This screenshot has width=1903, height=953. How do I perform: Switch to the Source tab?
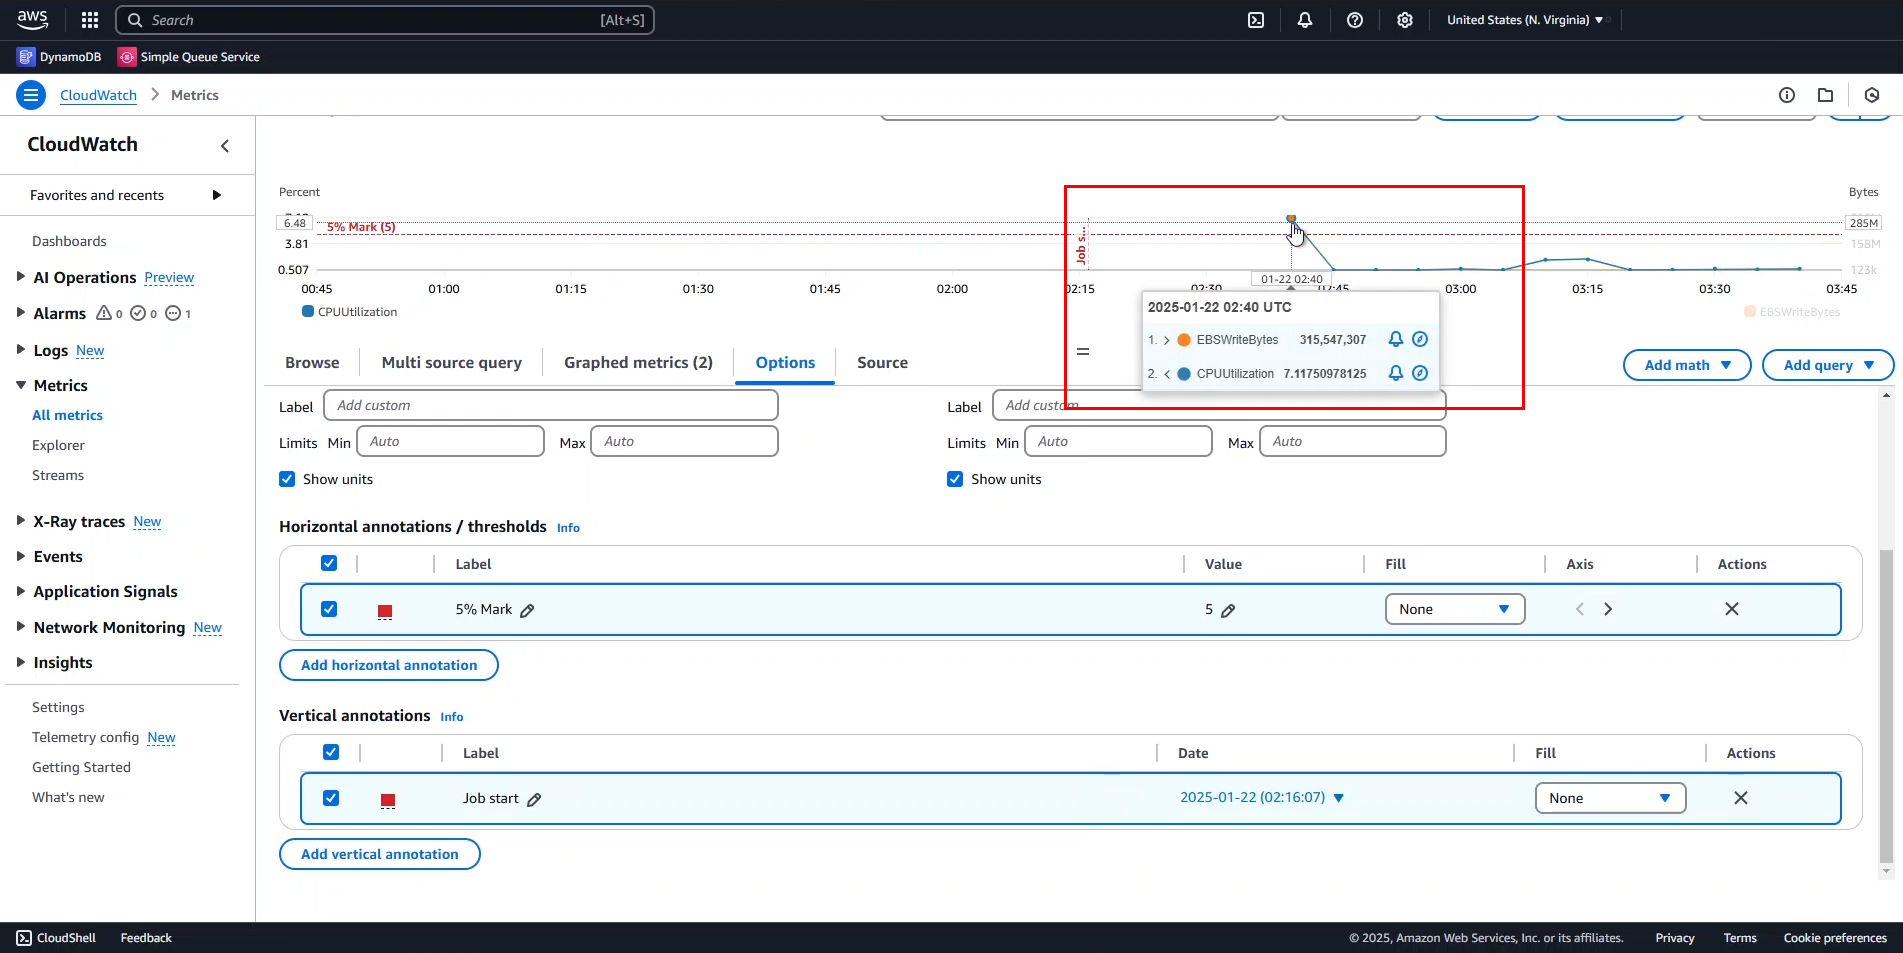[882, 363]
